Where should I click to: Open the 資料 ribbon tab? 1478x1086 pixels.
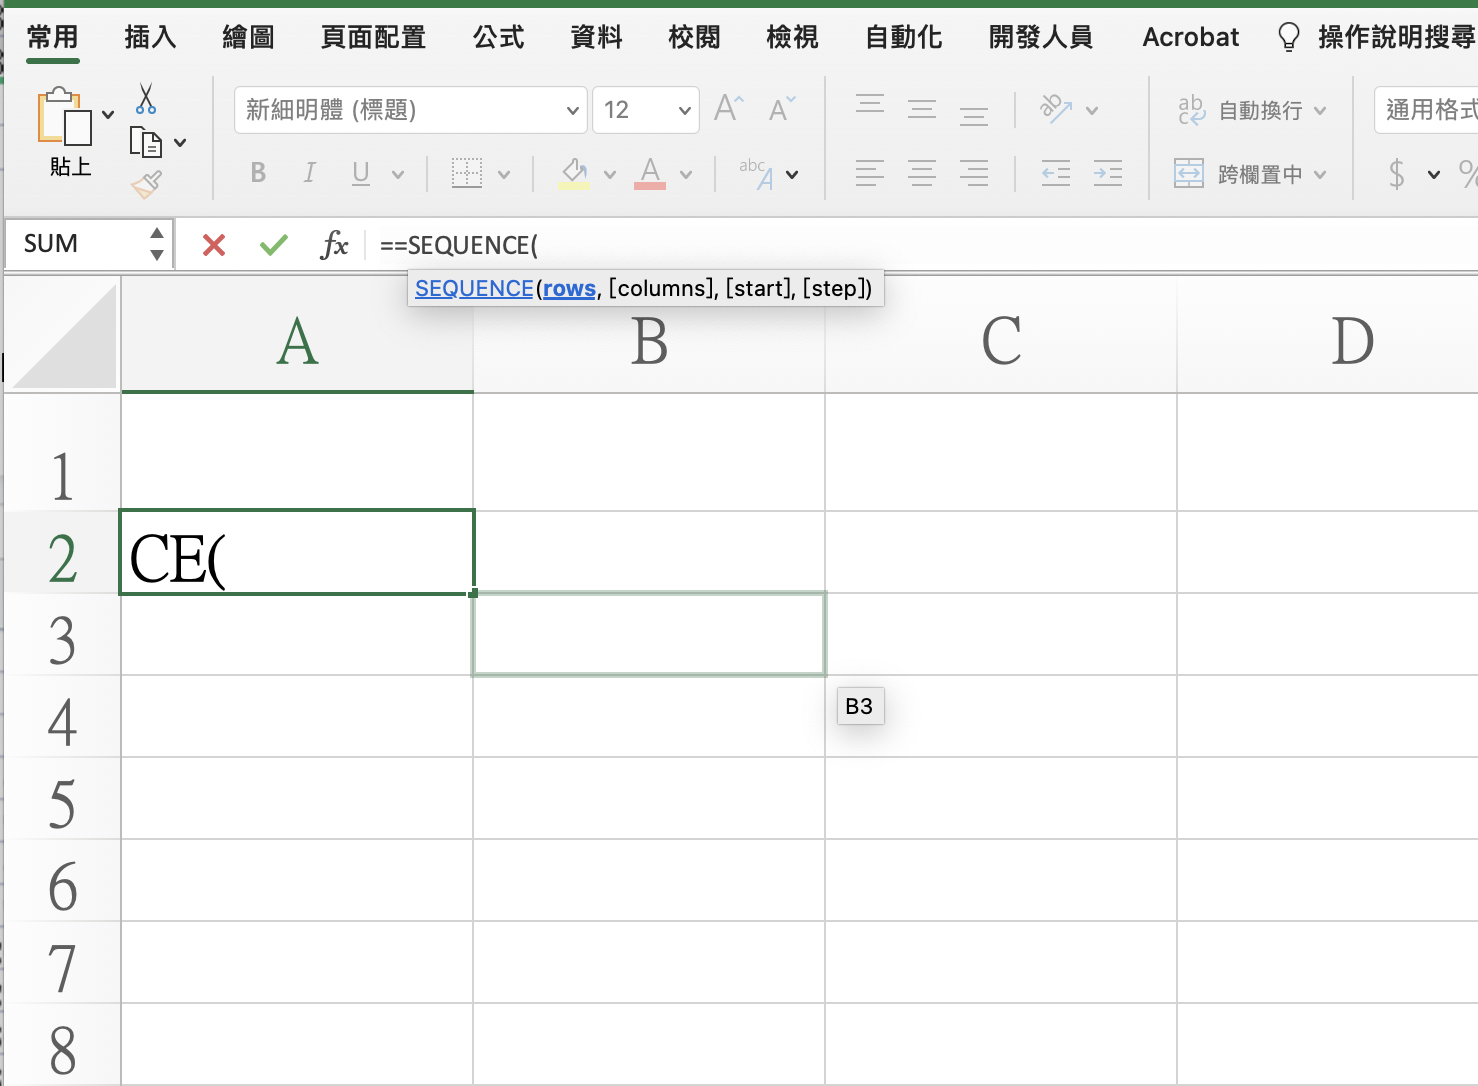pos(596,38)
